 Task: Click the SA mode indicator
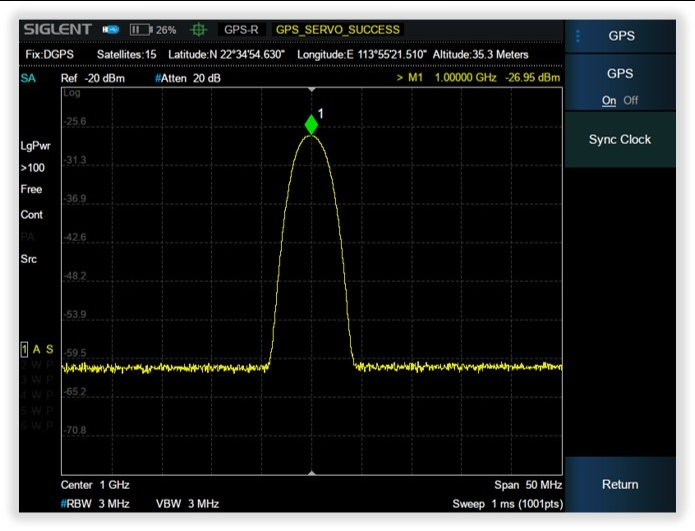(x=28, y=78)
